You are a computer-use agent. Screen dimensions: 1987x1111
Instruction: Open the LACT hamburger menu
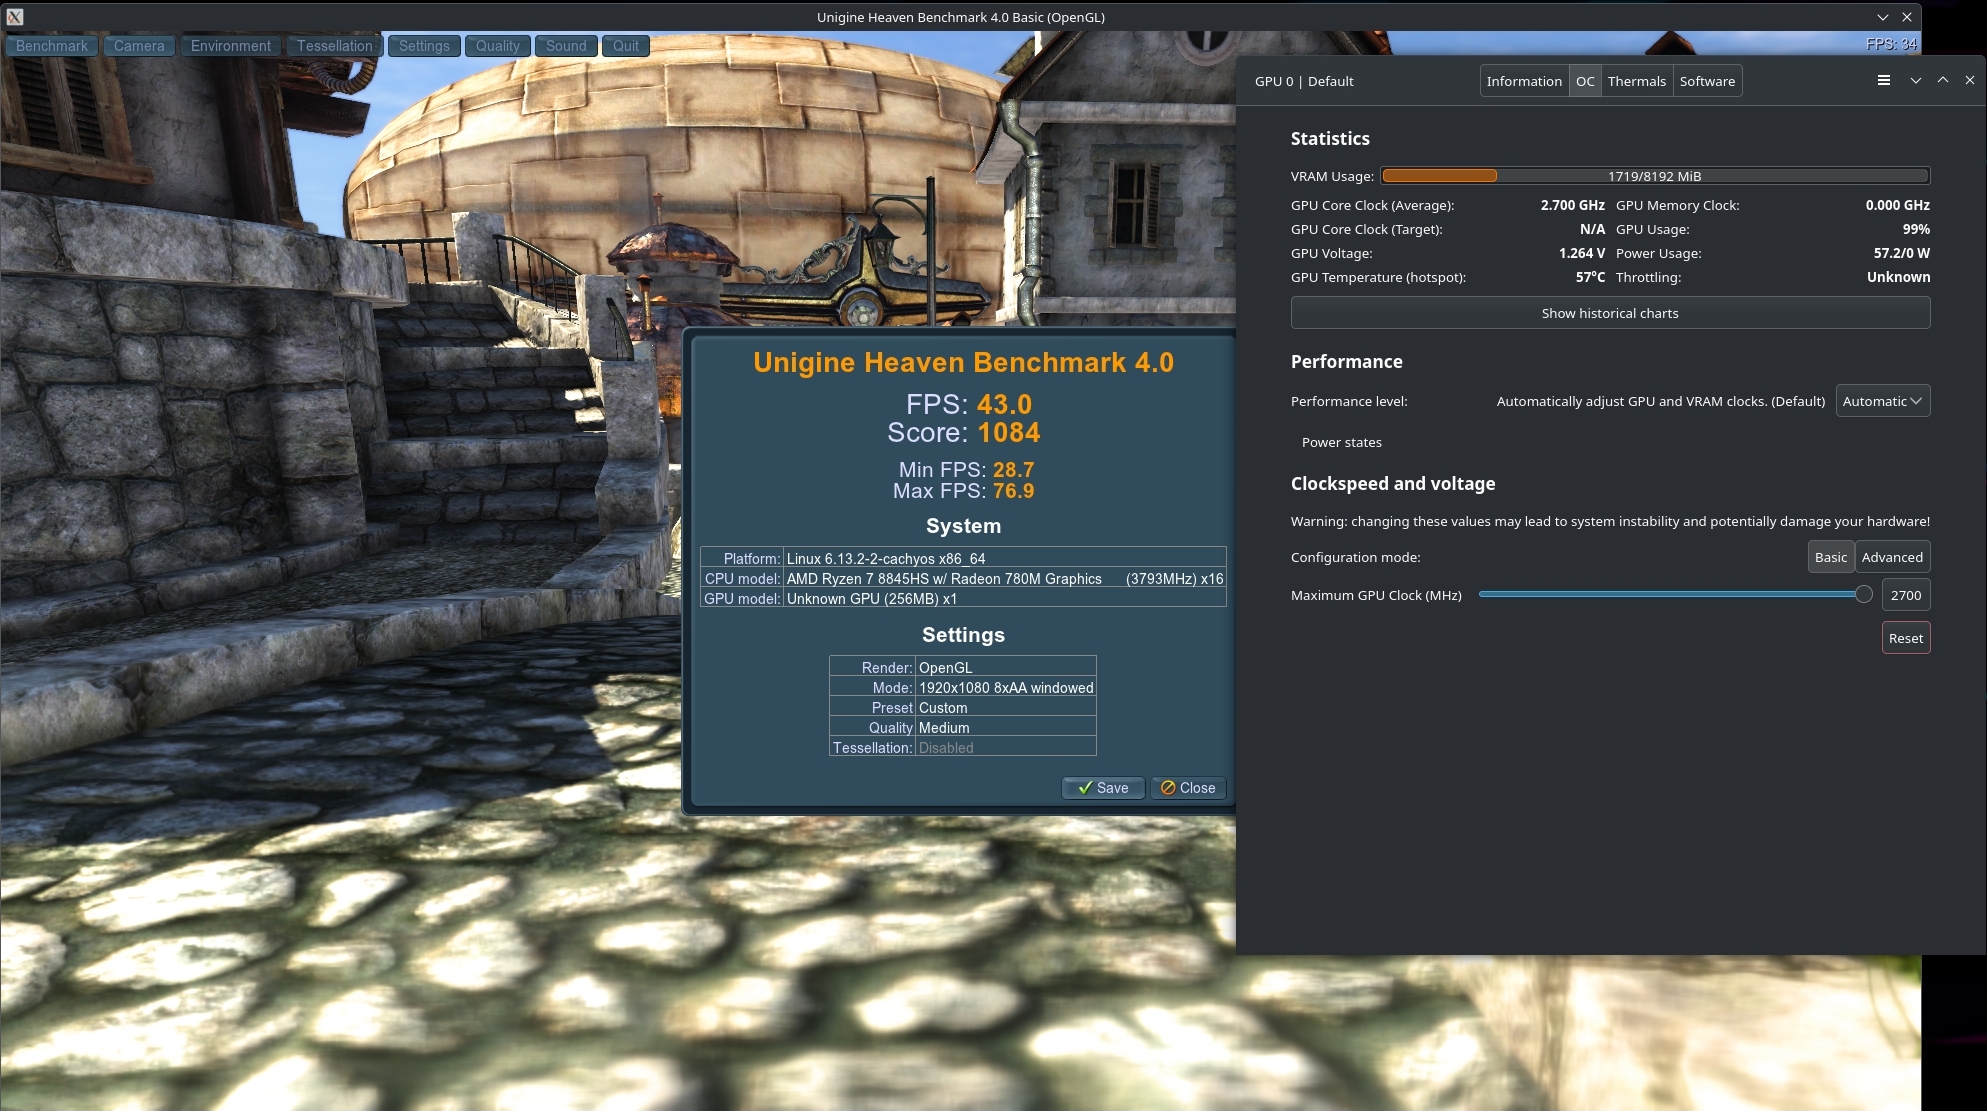(1883, 81)
